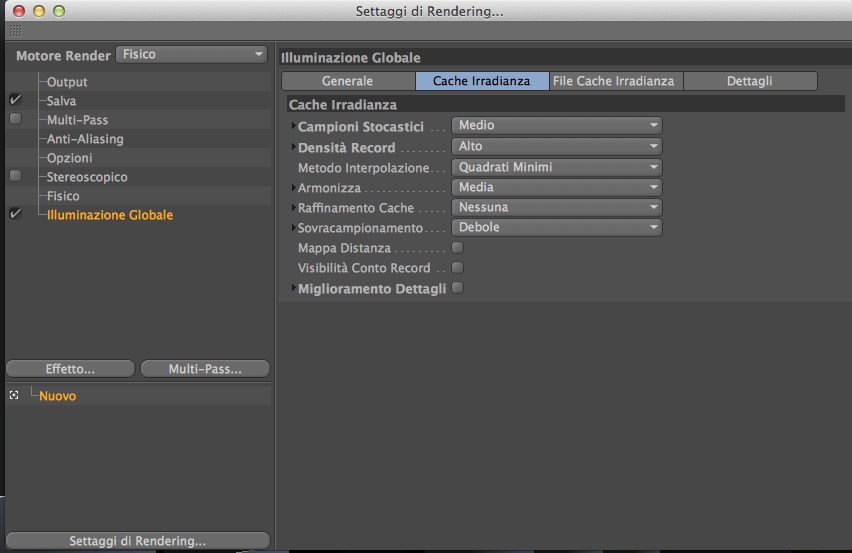Select Opzioni in the settings tree
Screen dimensions: 852x553
pos(70,158)
